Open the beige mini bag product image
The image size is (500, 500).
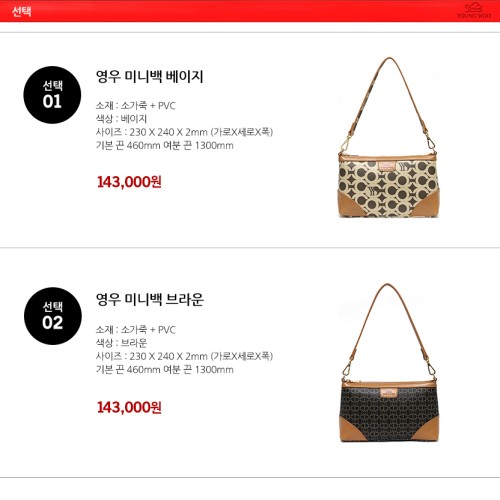(x=388, y=137)
